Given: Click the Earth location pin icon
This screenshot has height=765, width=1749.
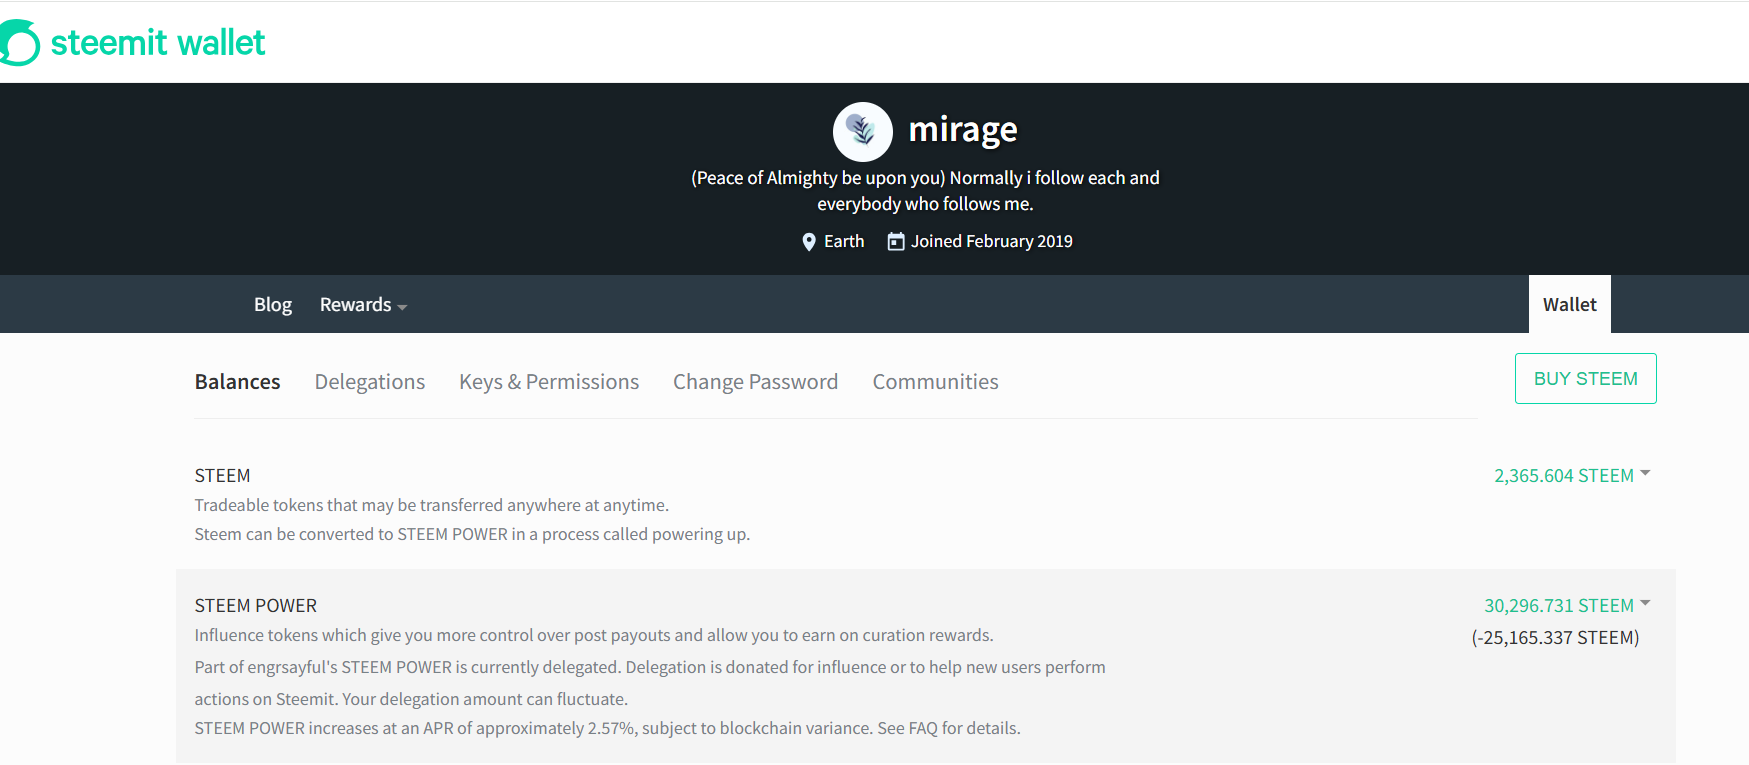Looking at the screenshot, I should pos(809,242).
